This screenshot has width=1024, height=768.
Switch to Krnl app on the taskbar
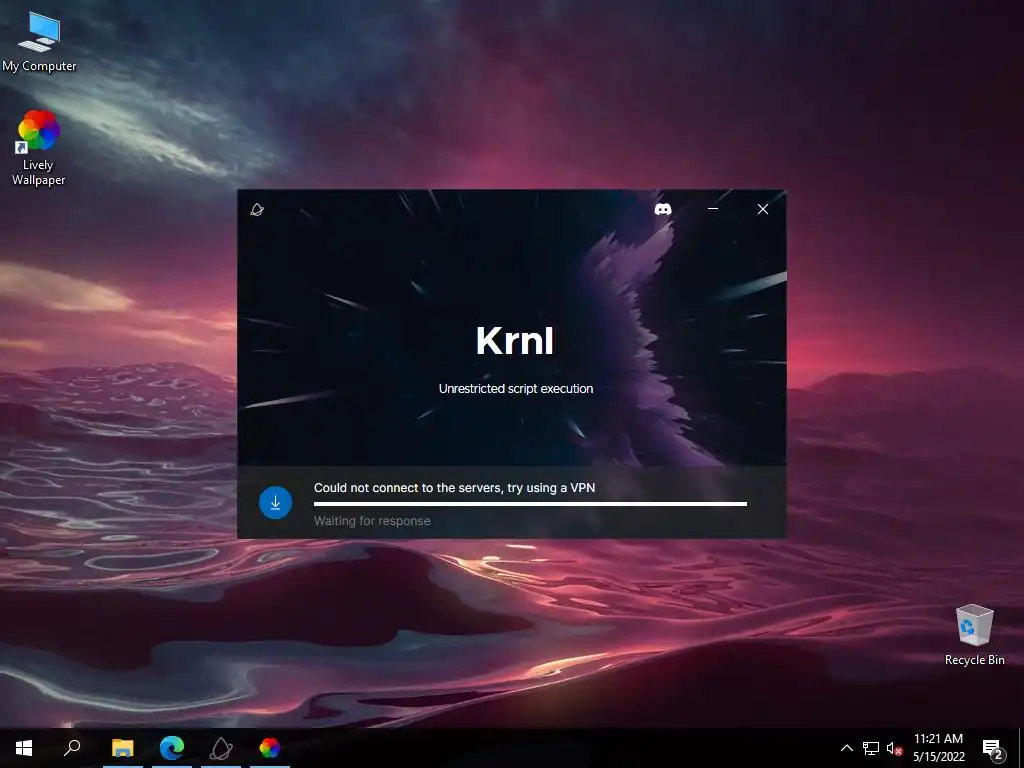pos(221,748)
